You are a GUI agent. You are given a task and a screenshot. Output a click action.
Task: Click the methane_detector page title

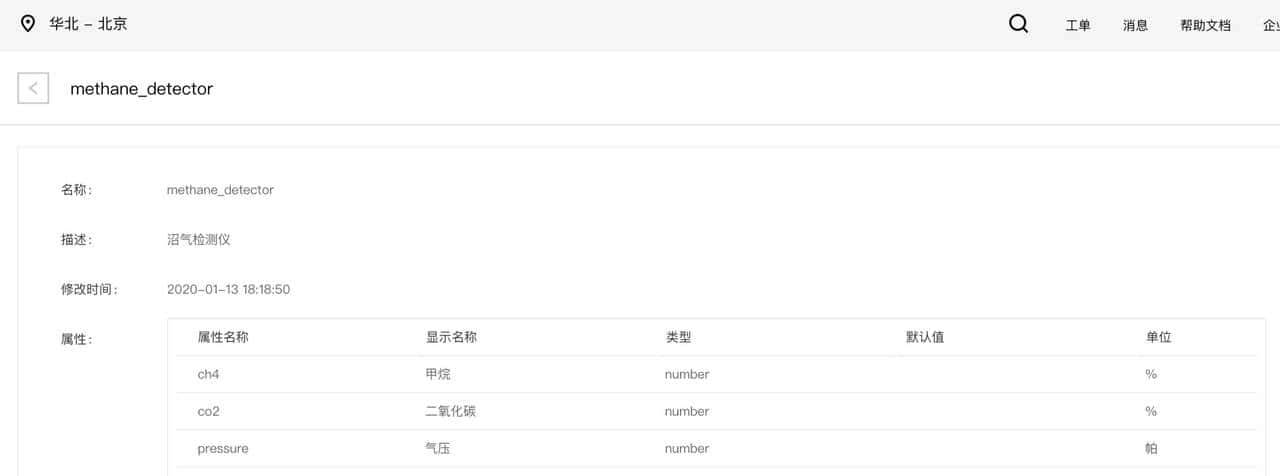pos(141,89)
